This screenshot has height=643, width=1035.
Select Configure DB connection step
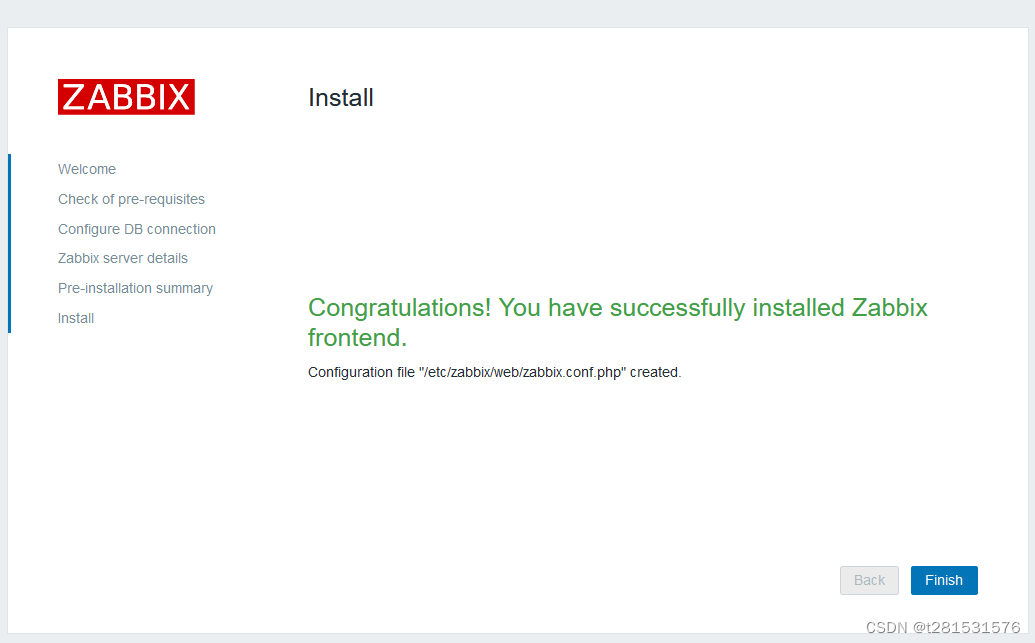tap(137, 229)
